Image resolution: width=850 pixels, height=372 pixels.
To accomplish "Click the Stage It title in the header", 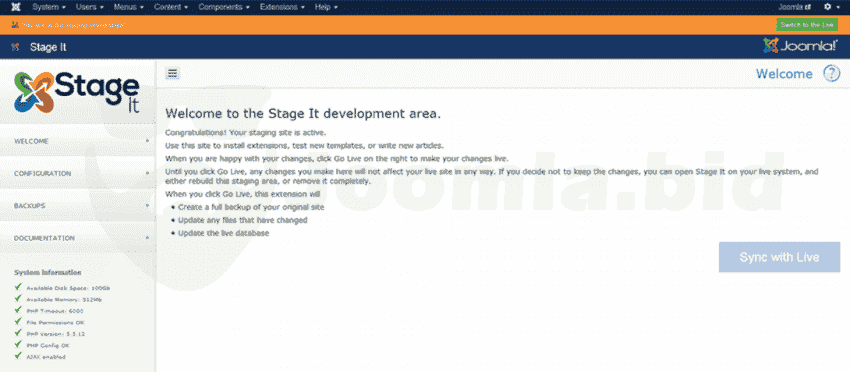I will 48,47.
